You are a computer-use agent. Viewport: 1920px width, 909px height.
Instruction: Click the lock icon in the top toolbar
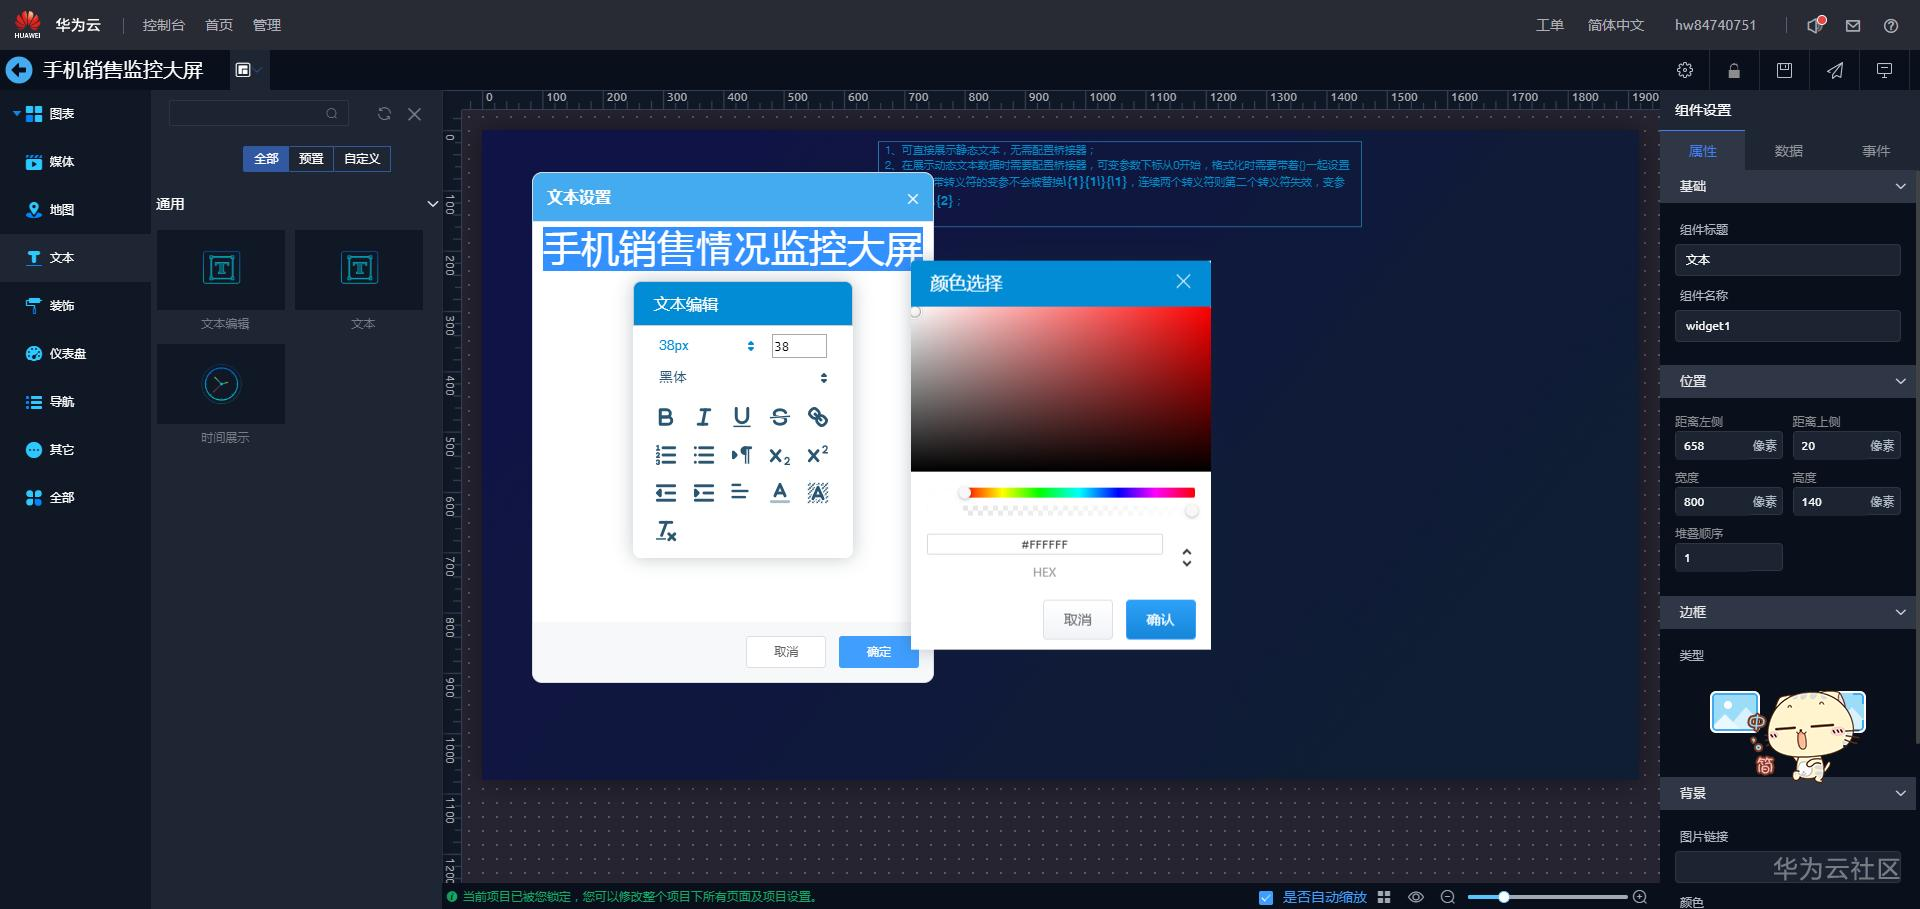click(1734, 70)
